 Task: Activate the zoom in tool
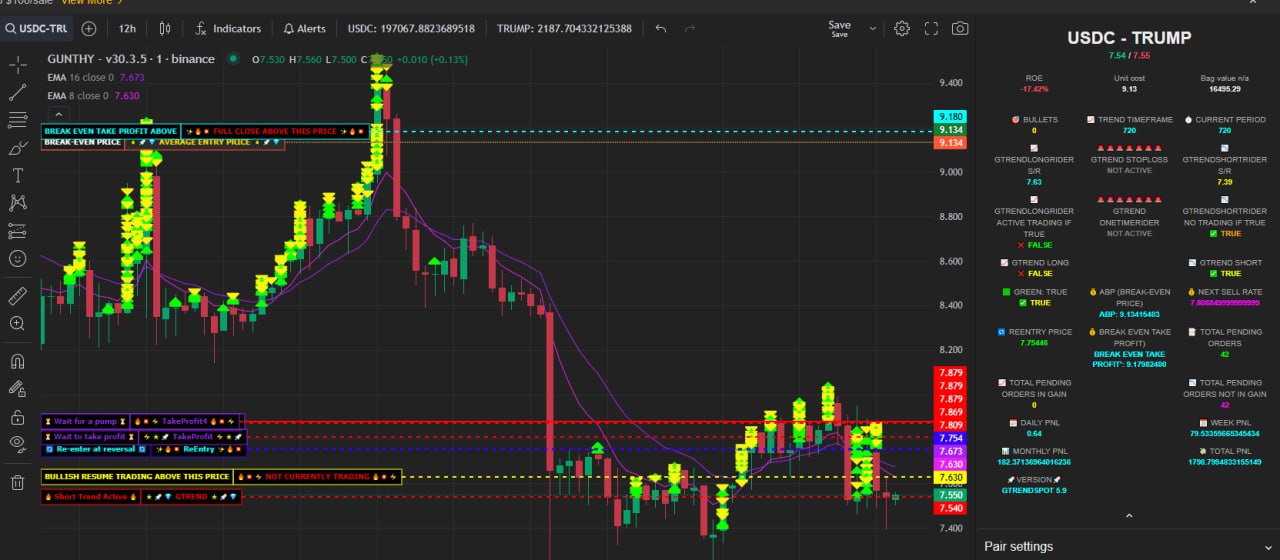pyautogui.click(x=17, y=324)
